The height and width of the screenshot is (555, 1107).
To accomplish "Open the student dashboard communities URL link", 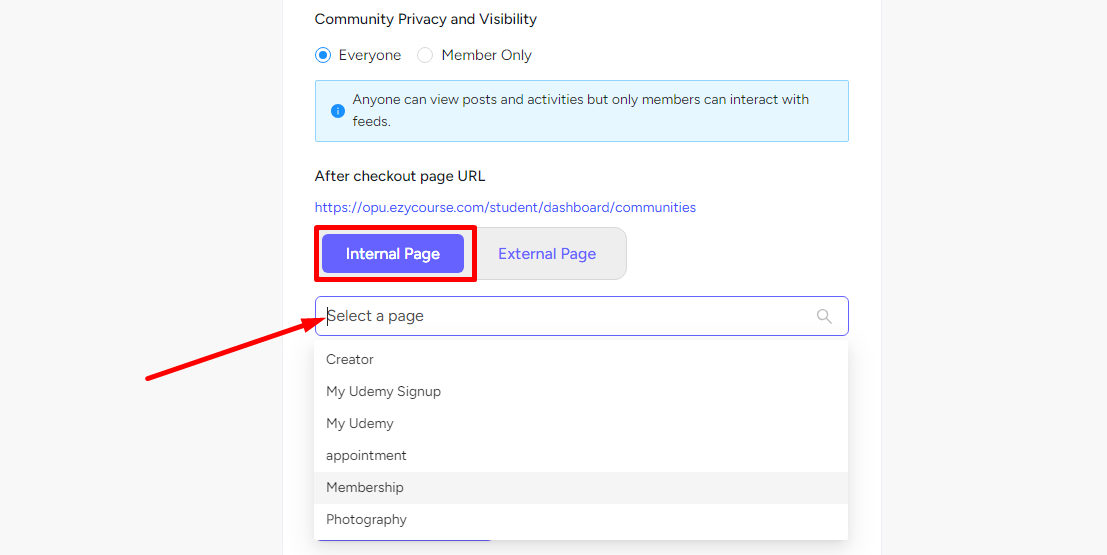I will (x=505, y=208).
